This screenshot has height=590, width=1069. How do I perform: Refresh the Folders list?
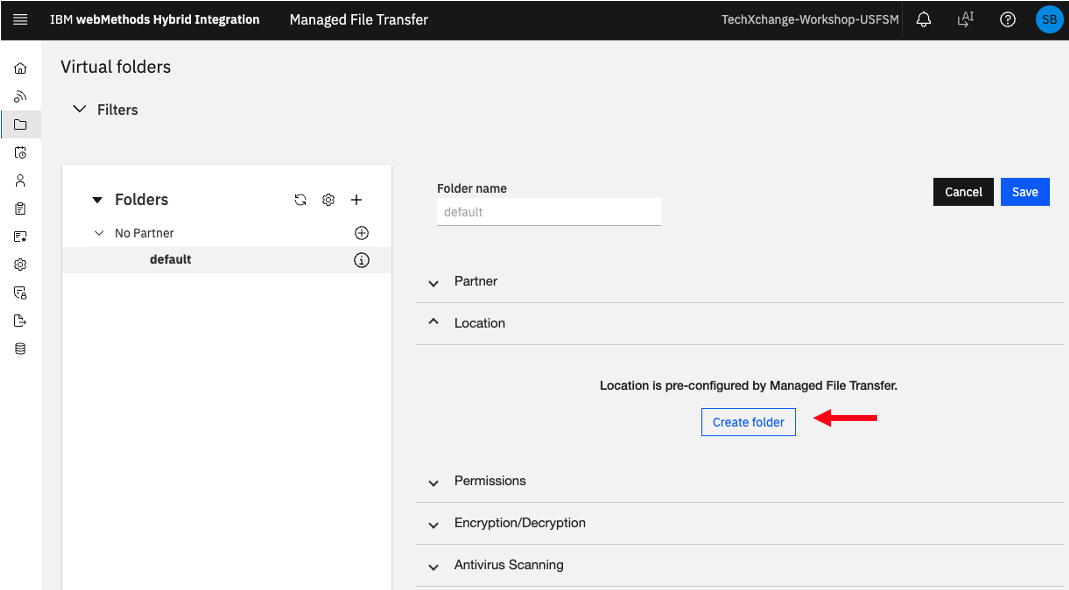[x=300, y=200]
